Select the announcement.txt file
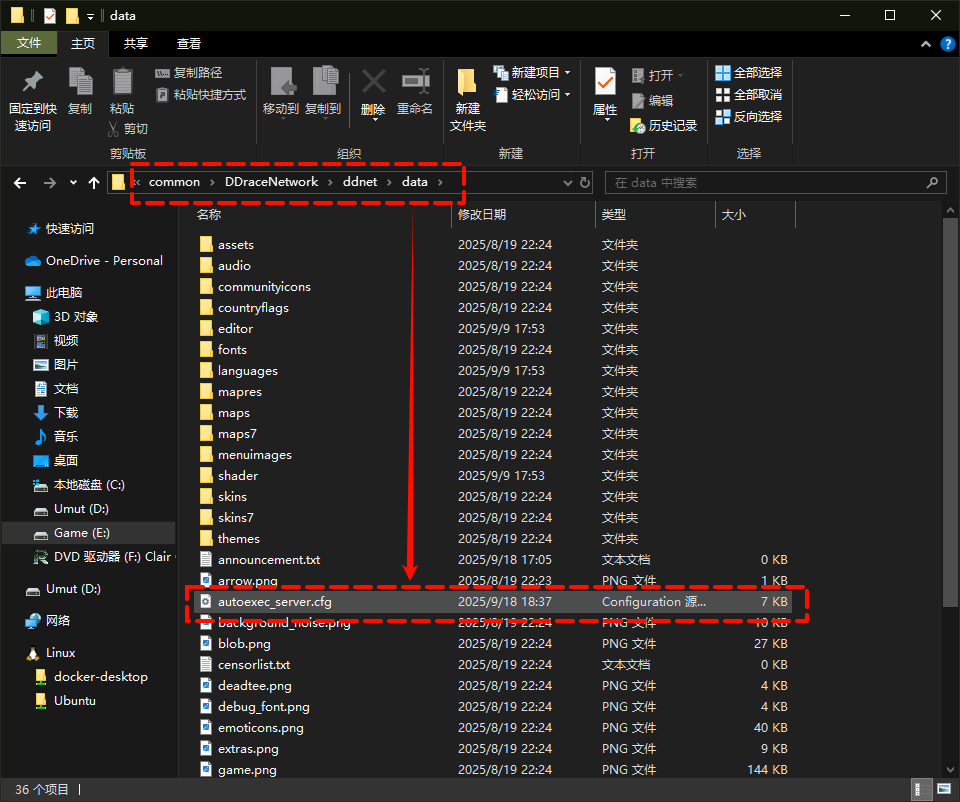The width and height of the screenshot is (960, 802). tap(493, 560)
